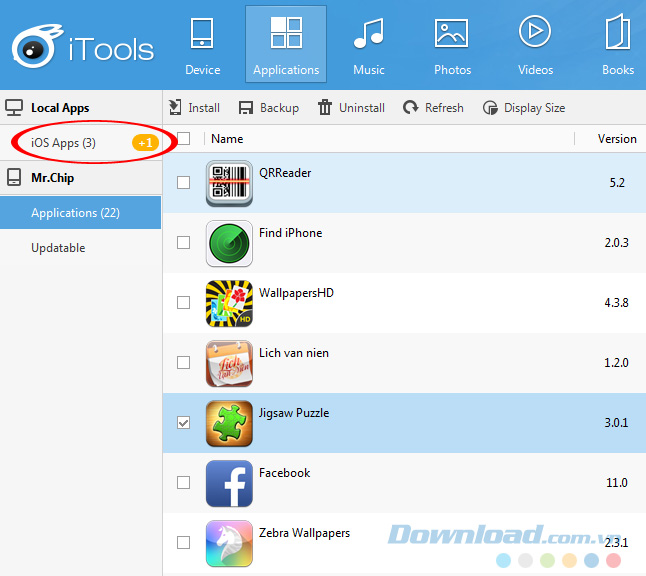Select the QRReader app name
The height and width of the screenshot is (576, 646).
(x=285, y=173)
